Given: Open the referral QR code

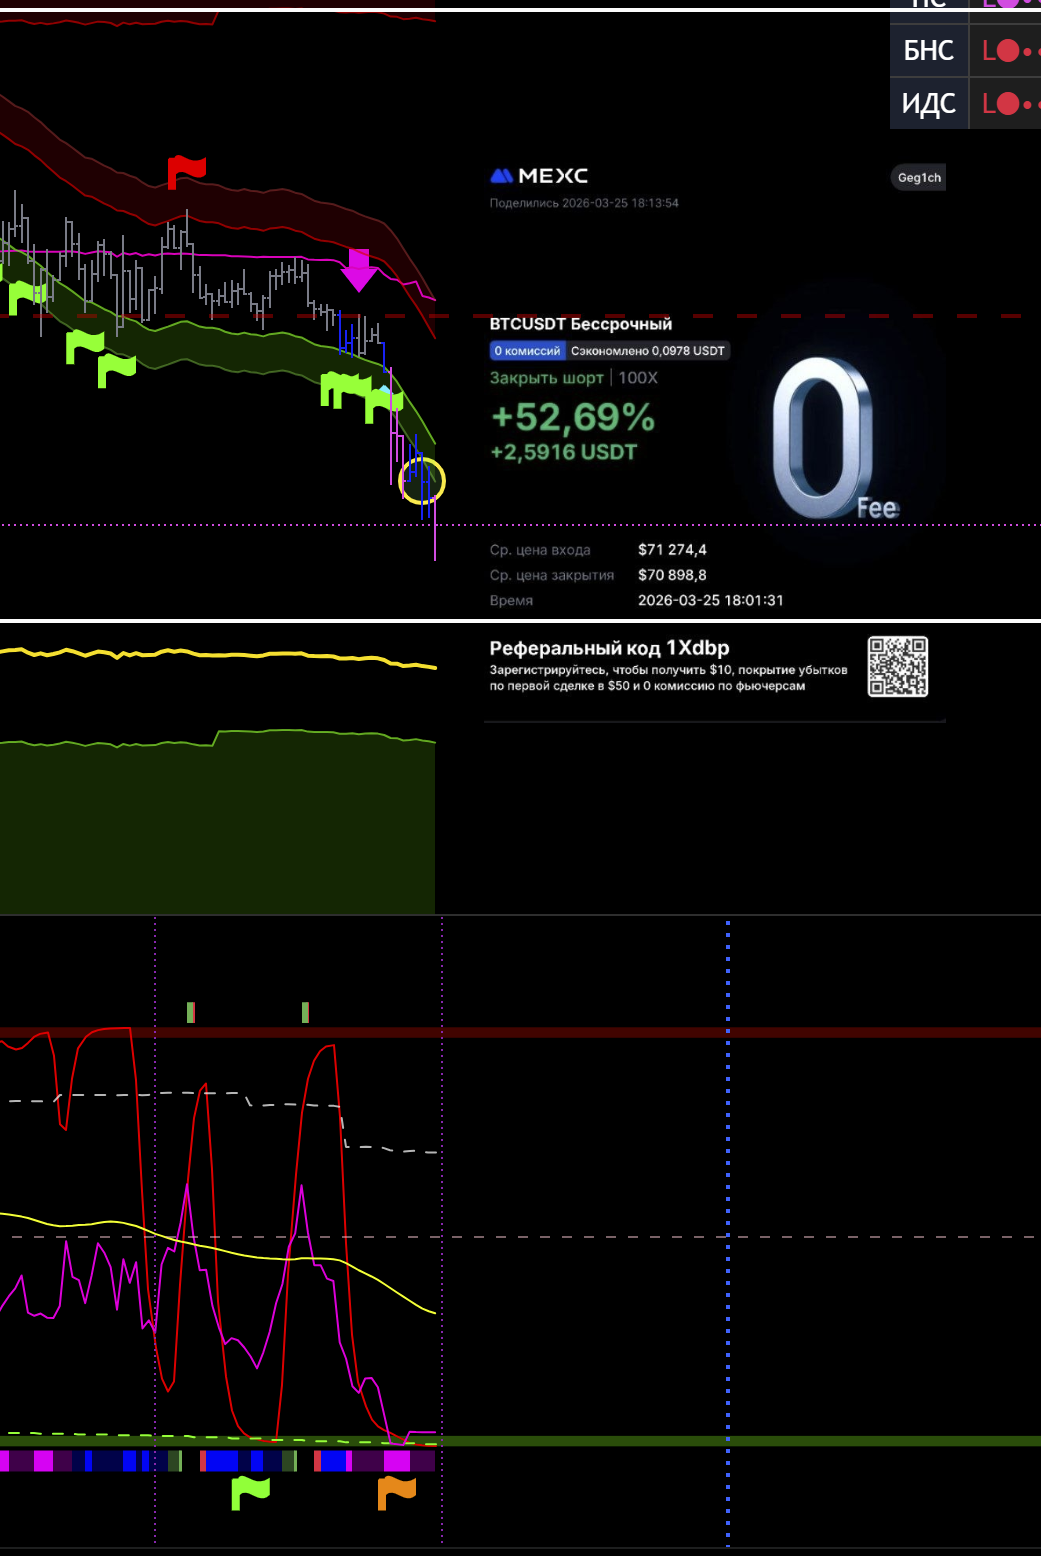Looking at the screenshot, I should (897, 666).
